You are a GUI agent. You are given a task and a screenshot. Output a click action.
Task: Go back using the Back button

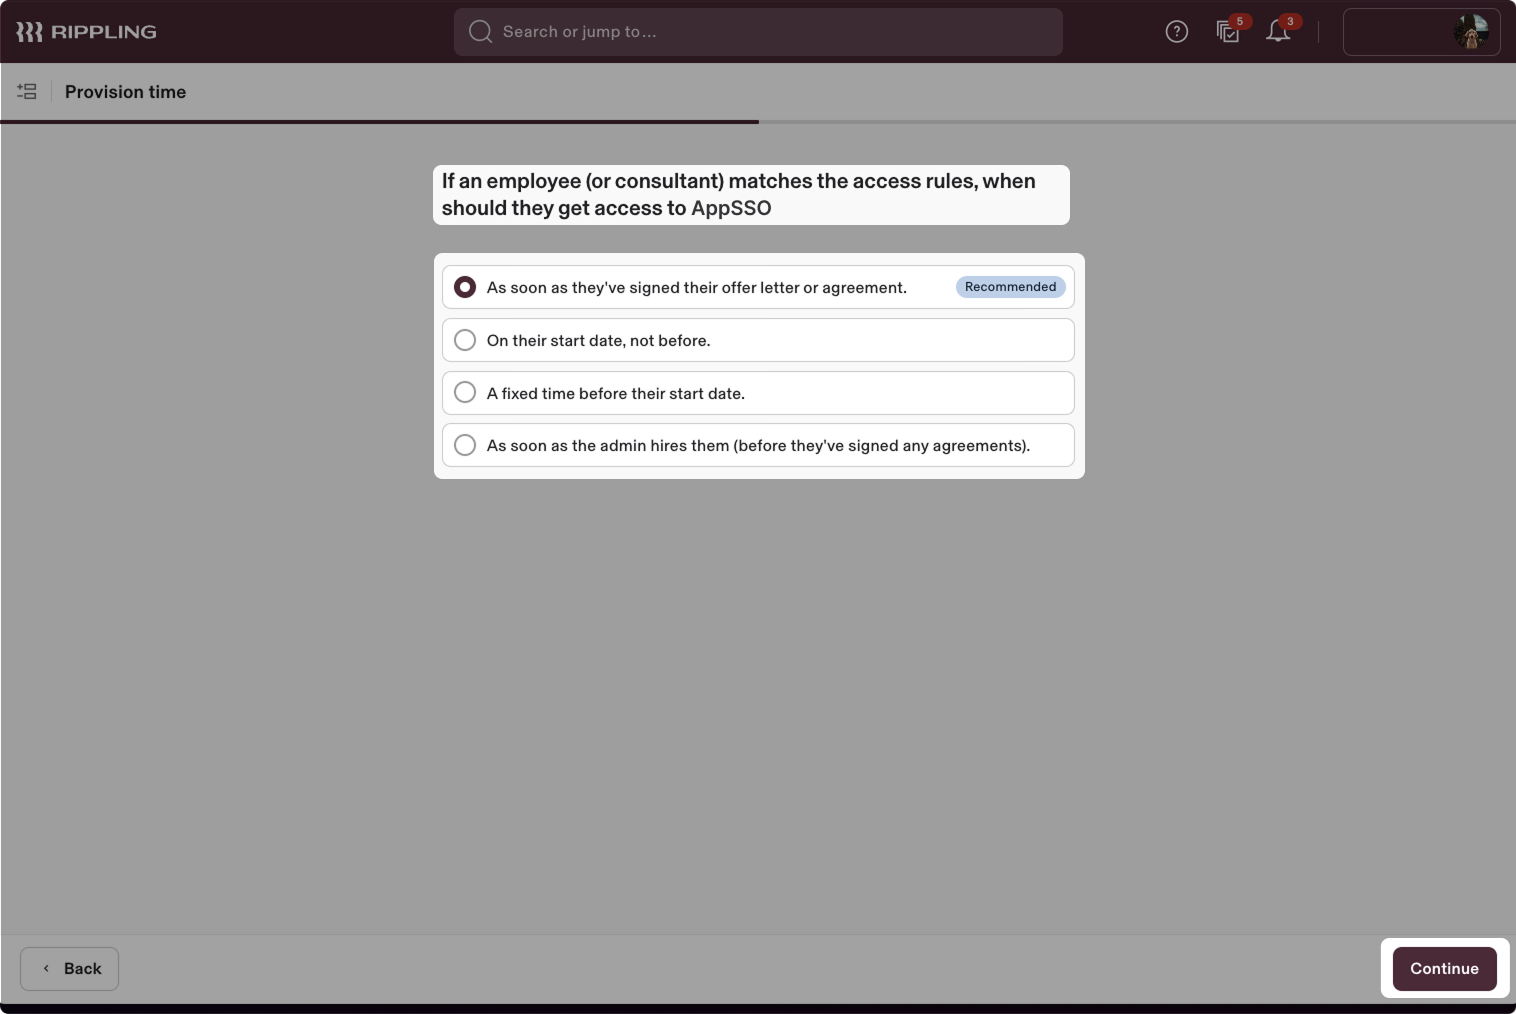coord(69,968)
